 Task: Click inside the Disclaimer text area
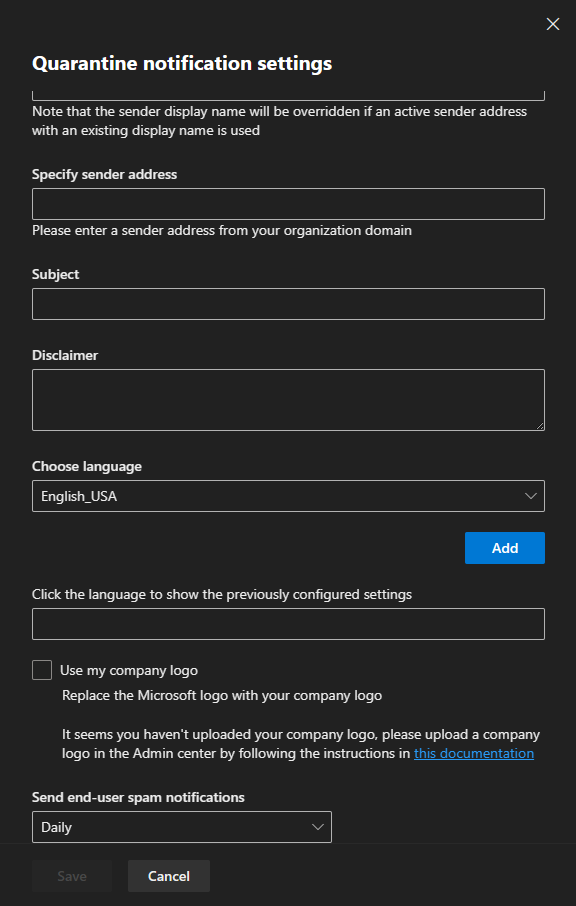coord(288,400)
